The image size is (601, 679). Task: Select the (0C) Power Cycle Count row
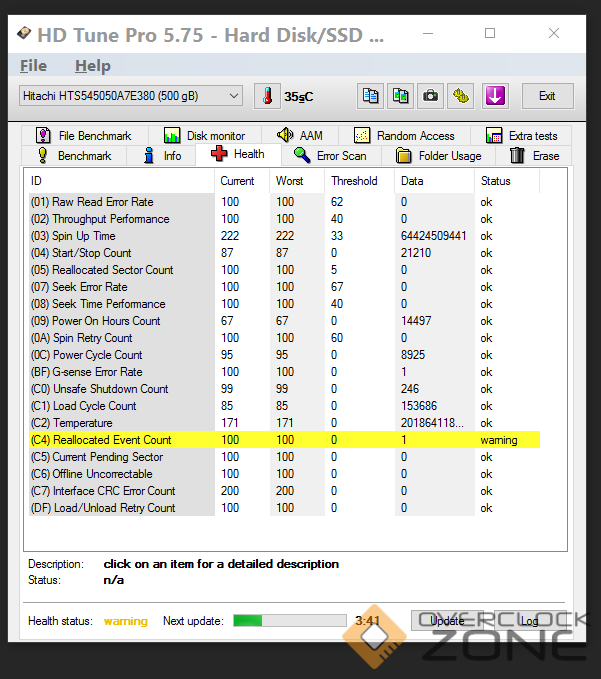[284, 355]
